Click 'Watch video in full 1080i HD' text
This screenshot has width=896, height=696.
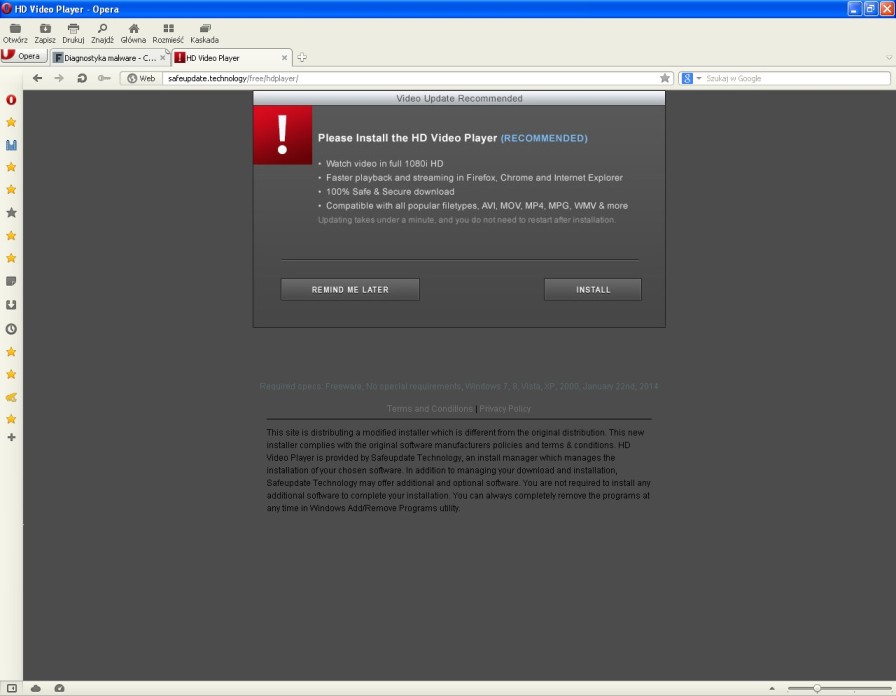[385, 163]
